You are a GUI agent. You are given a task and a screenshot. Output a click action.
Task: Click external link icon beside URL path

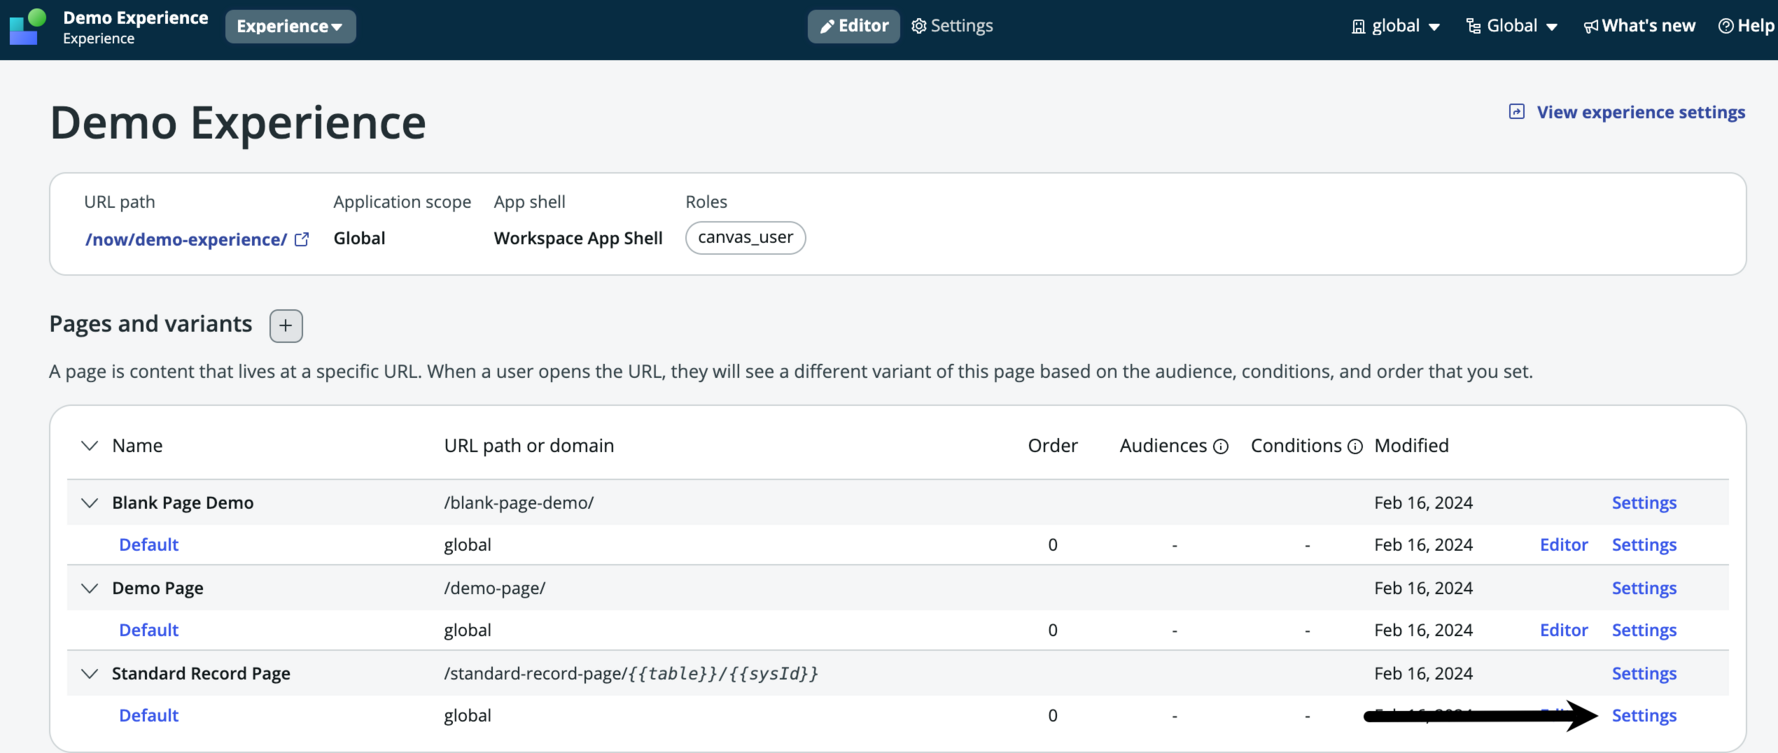[x=302, y=239]
